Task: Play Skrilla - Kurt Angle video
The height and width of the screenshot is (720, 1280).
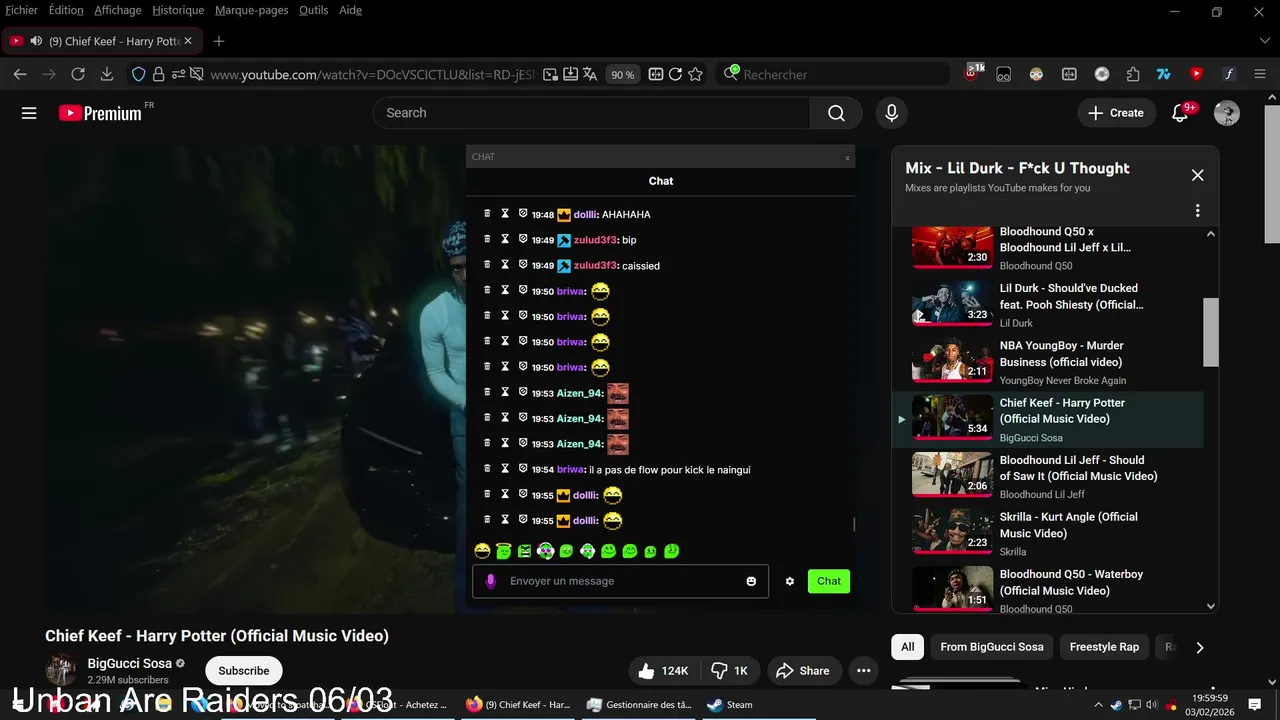Action: tap(952, 532)
